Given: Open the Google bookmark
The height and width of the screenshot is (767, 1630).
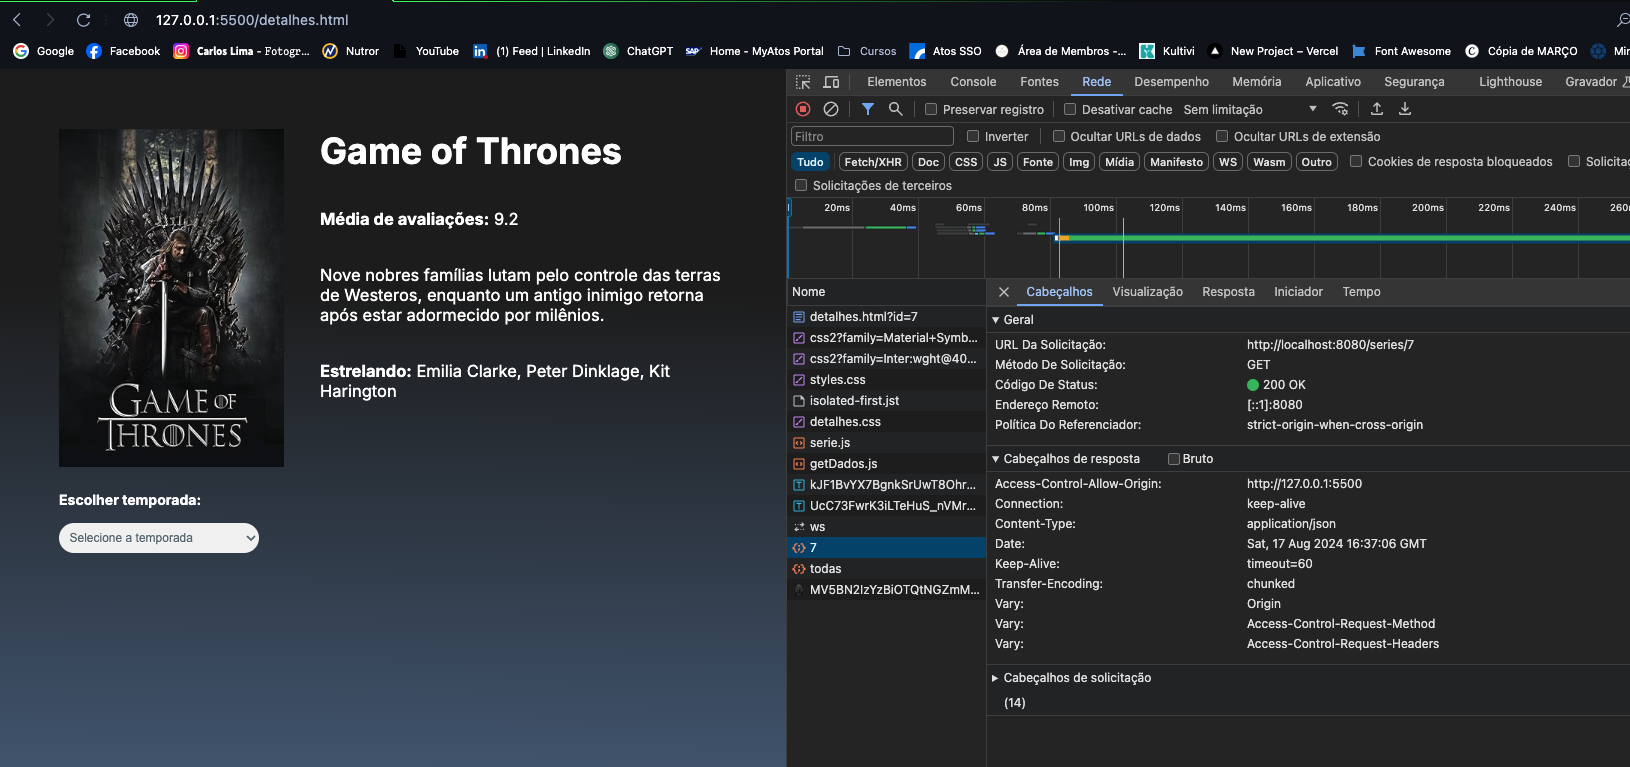Looking at the screenshot, I should click(44, 51).
